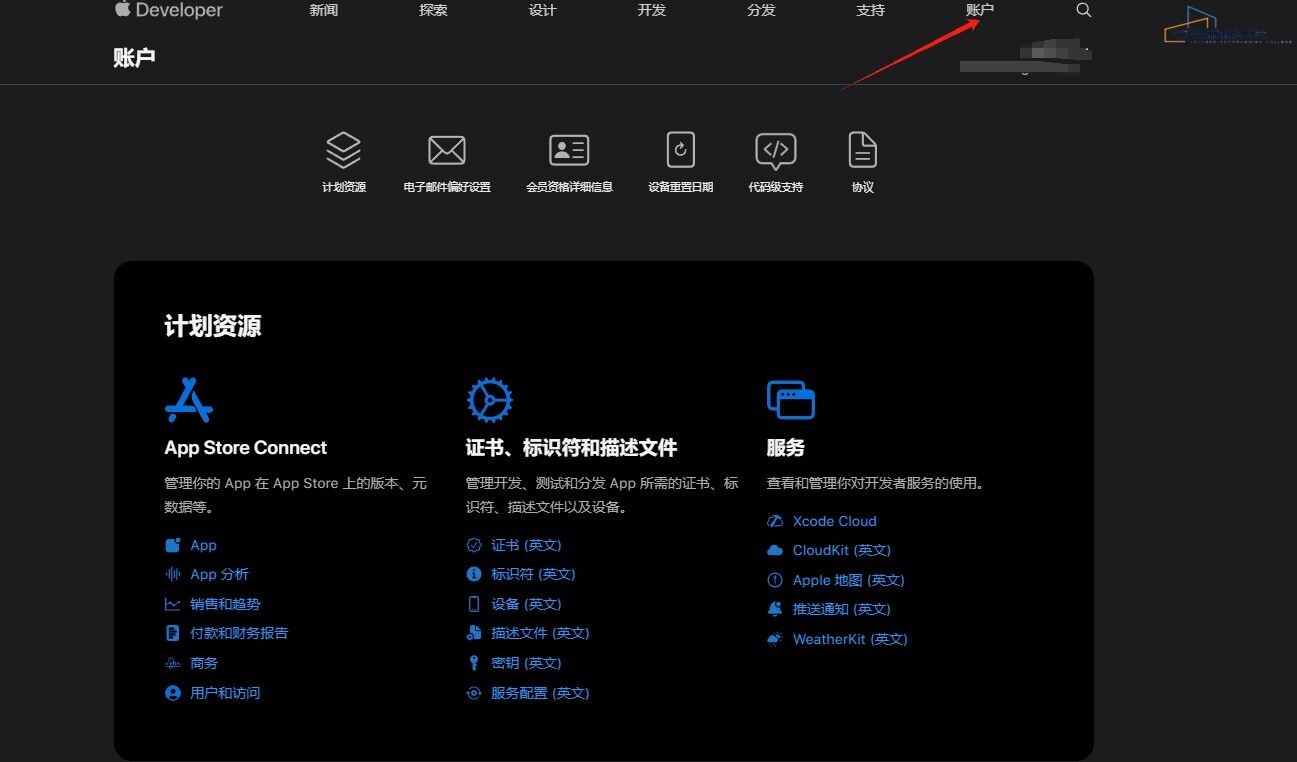Viewport: 1297px width, 762px height.
Task: Open the App link
Action: (203, 545)
